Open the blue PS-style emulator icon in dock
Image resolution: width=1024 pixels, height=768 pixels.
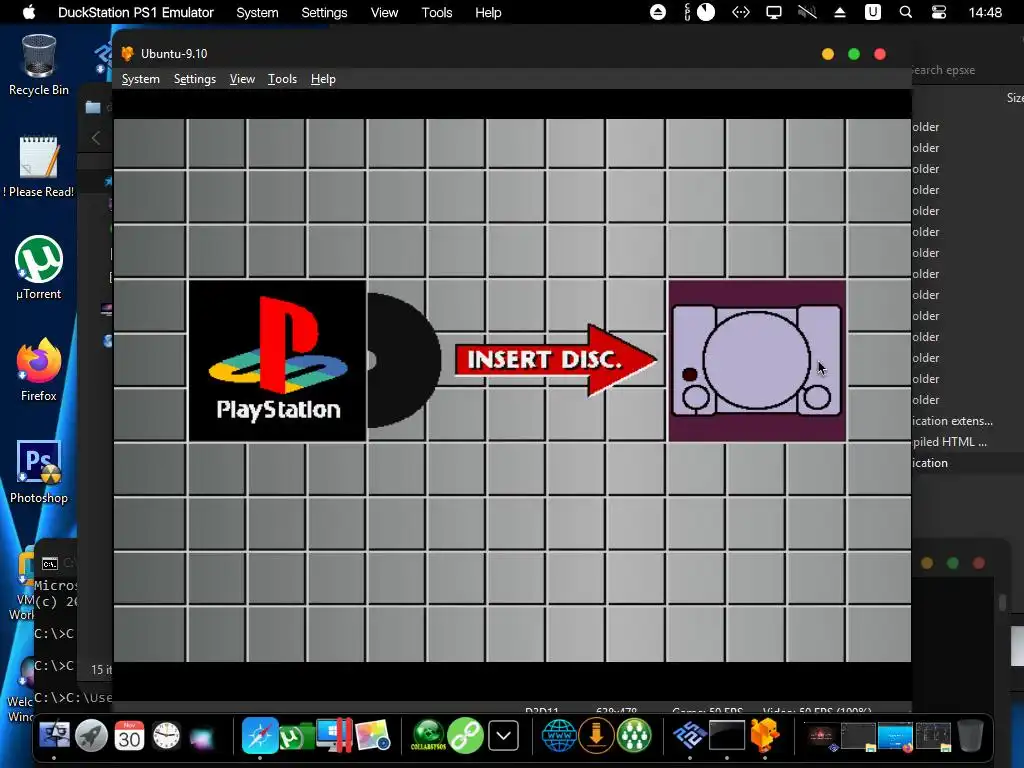point(690,736)
